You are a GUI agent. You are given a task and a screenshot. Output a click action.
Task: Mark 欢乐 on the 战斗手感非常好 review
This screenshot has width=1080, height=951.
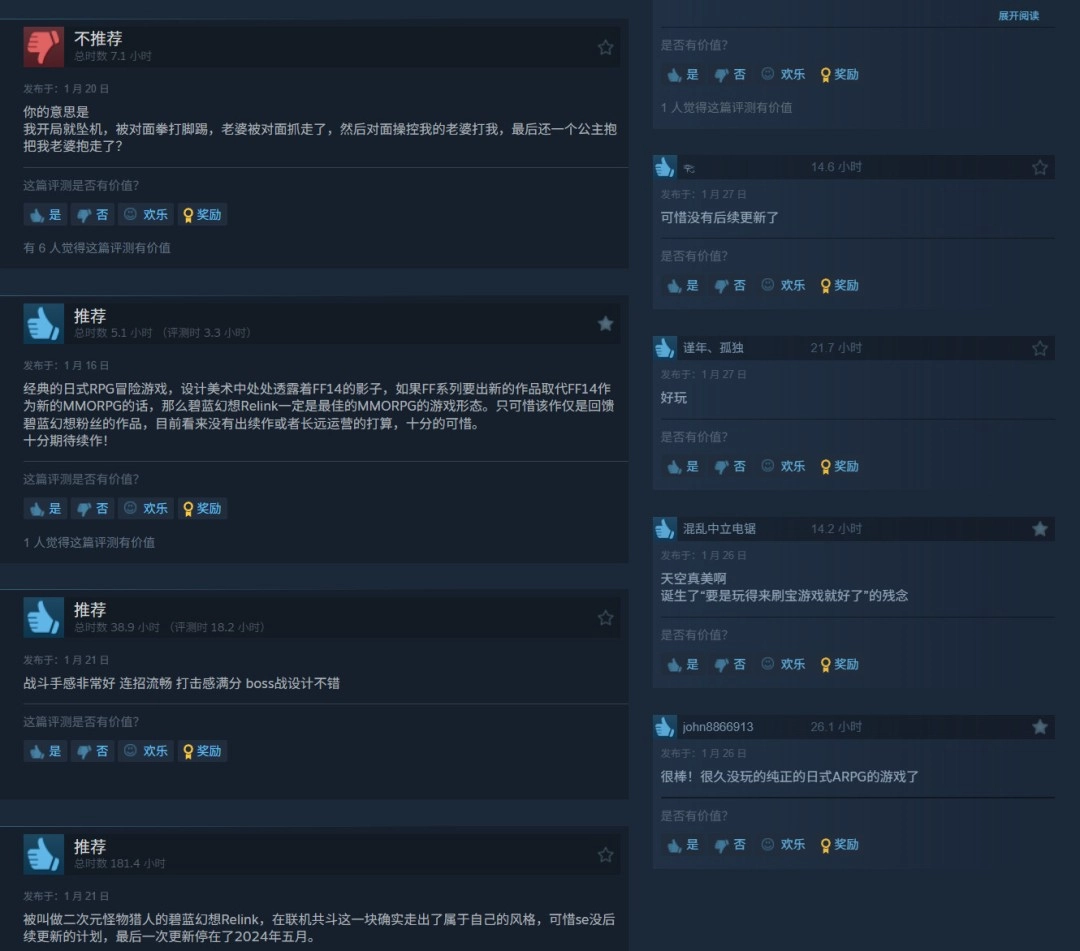coord(145,751)
